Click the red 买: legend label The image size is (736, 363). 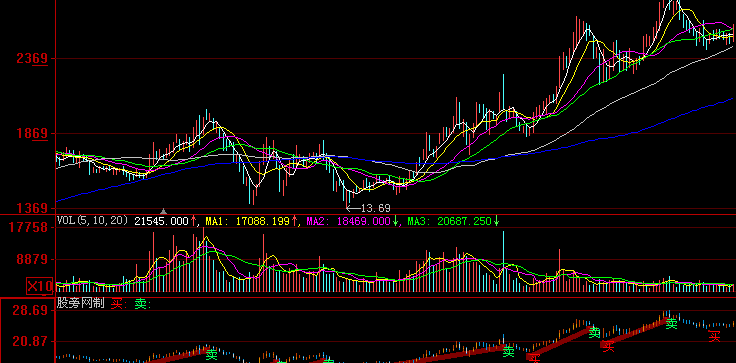119,304
